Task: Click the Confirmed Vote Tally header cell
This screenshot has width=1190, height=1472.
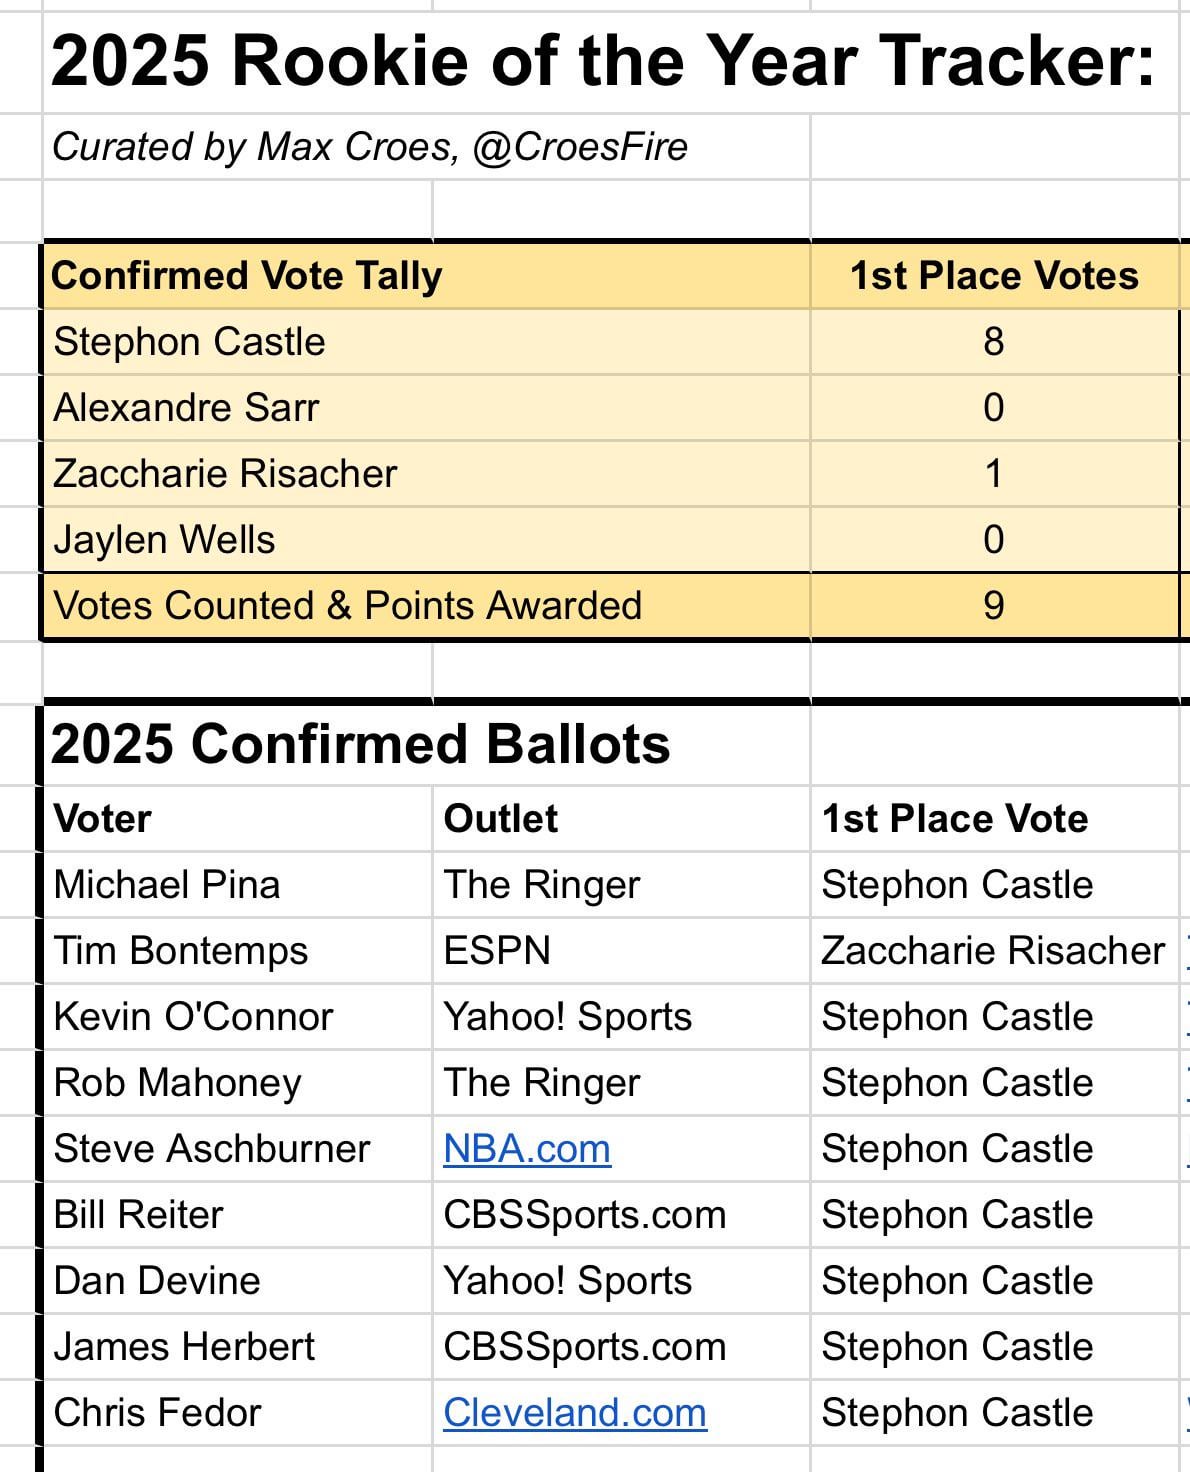Action: tap(247, 276)
